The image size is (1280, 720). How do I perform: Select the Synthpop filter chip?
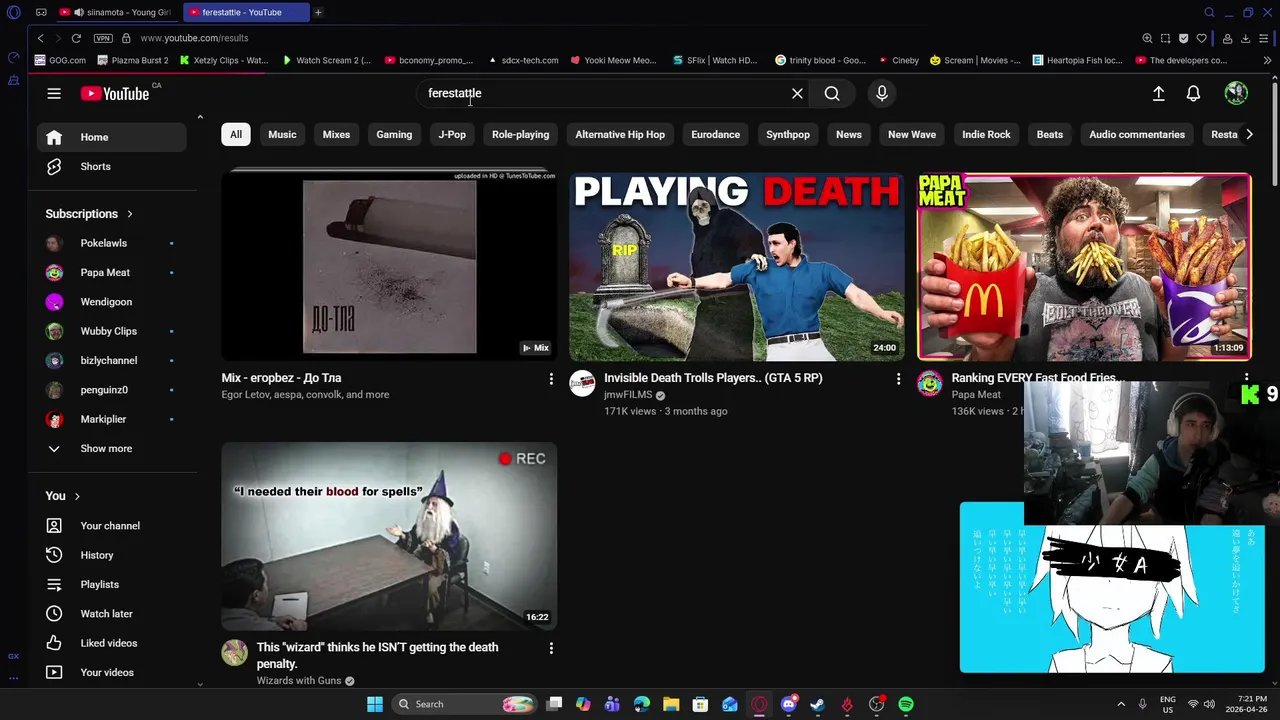tap(788, 134)
